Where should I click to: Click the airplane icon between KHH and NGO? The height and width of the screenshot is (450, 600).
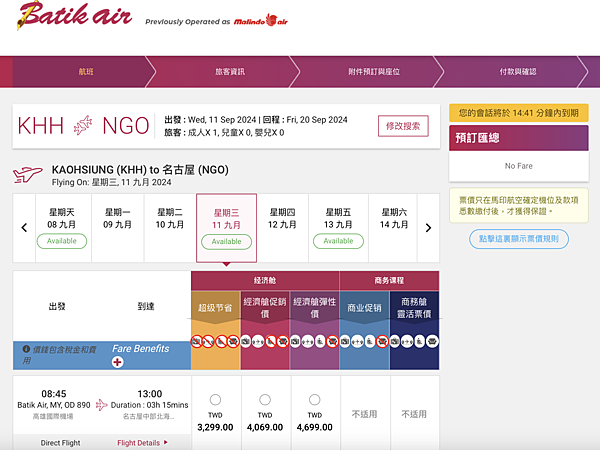(x=83, y=126)
